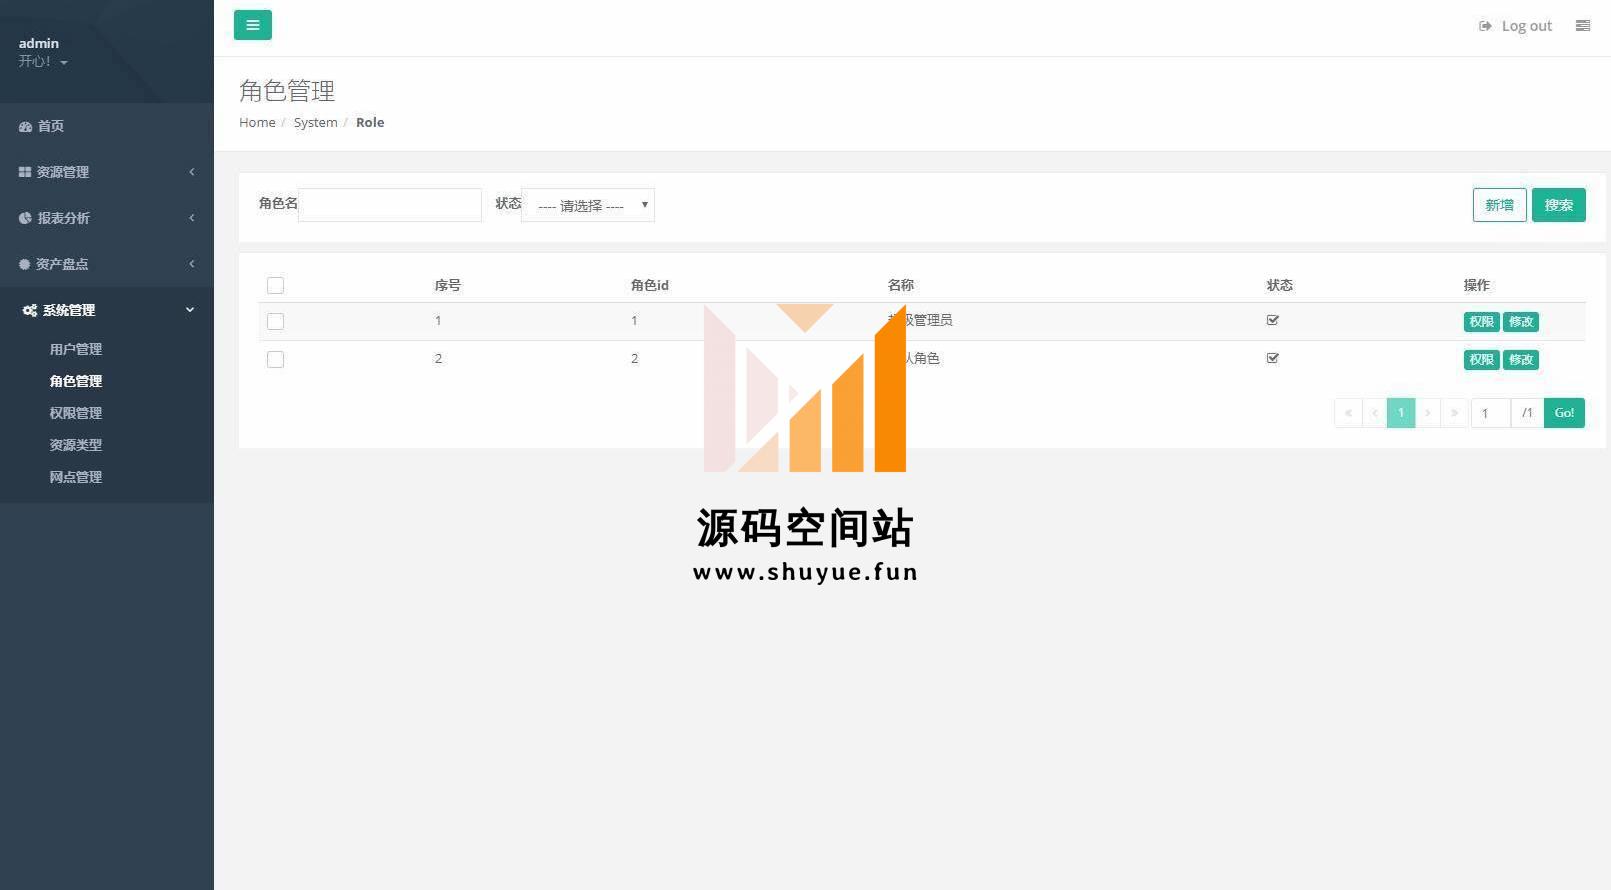This screenshot has width=1611, height=890.
Task: Click the Log out link
Action: (1516, 26)
